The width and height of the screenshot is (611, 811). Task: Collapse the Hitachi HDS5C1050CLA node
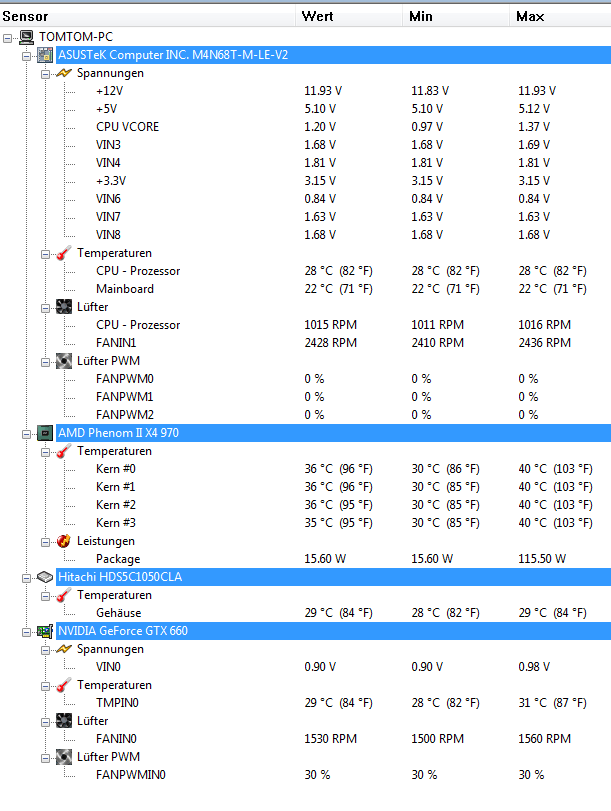click(26, 578)
